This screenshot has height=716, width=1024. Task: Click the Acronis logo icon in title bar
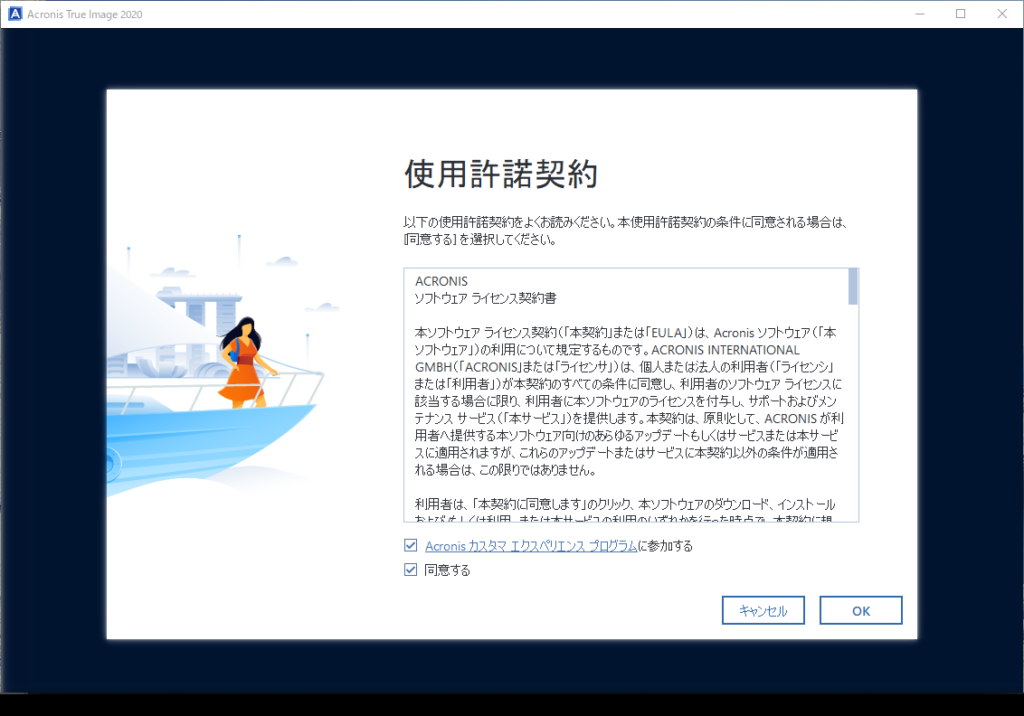pos(14,14)
